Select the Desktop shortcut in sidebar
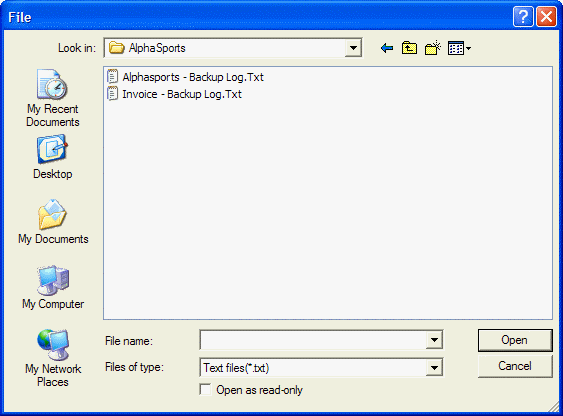Viewport: 563px width, 416px height. [x=52, y=157]
